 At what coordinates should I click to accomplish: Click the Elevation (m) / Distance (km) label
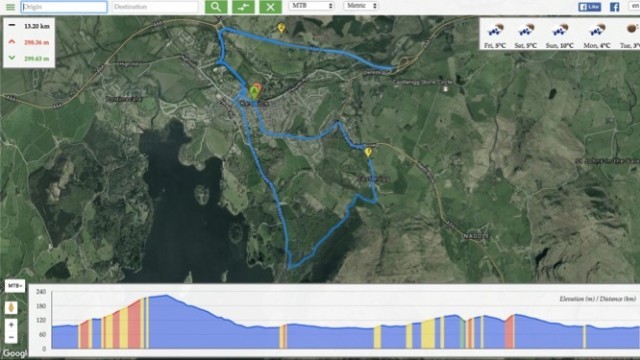click(597, 299)
